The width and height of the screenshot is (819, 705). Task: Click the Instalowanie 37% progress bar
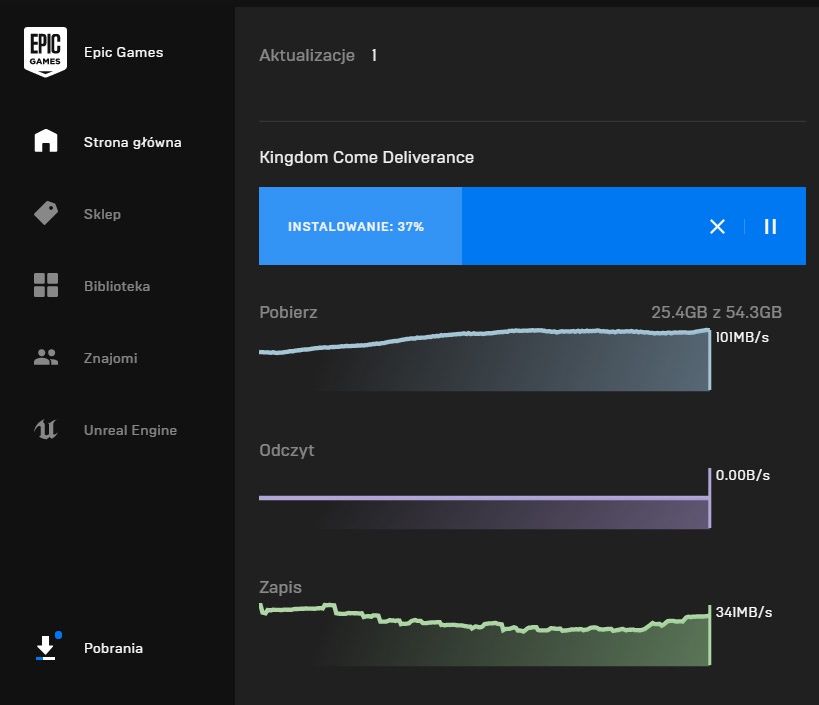pos(532,226)
